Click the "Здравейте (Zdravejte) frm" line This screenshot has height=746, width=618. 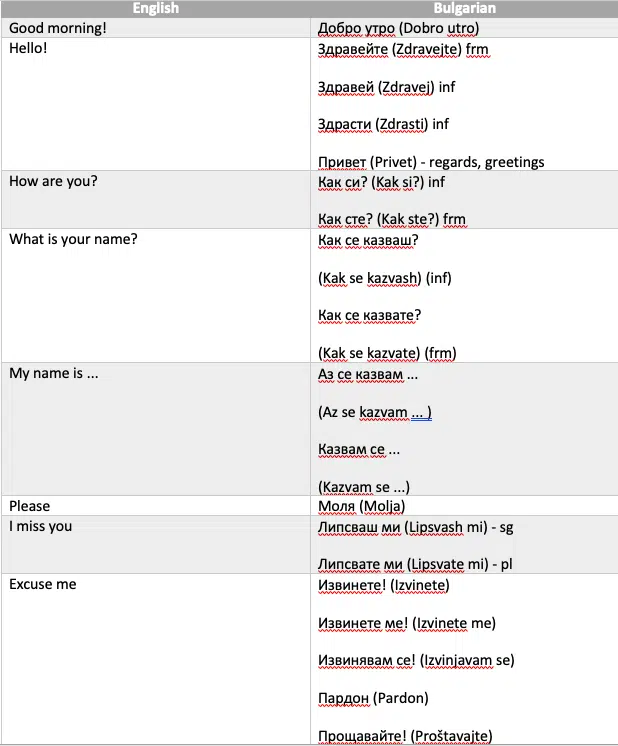tap(402, 48)
